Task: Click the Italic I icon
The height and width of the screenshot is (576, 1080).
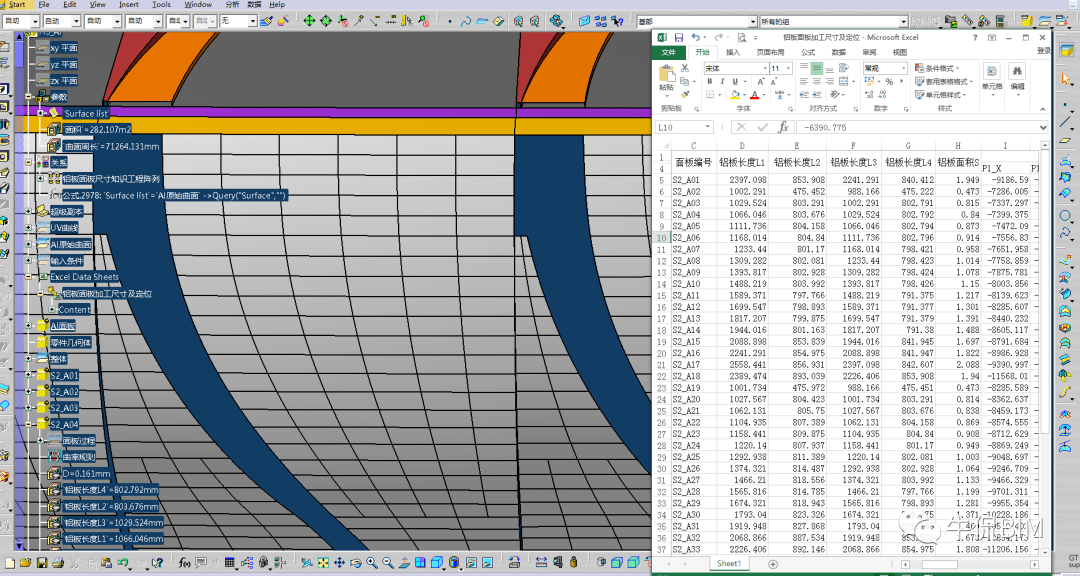Action: [722, 81]
